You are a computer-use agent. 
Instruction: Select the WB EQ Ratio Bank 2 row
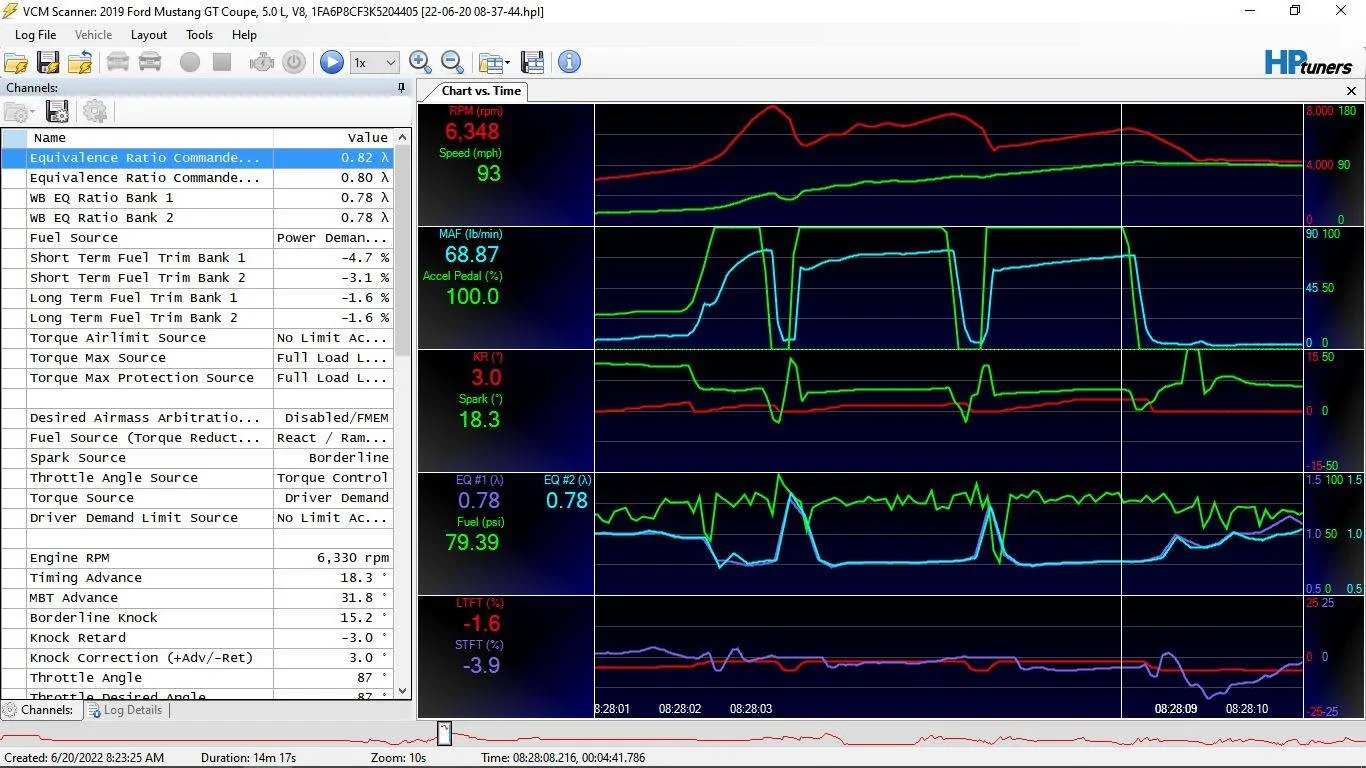click(197, 218)
